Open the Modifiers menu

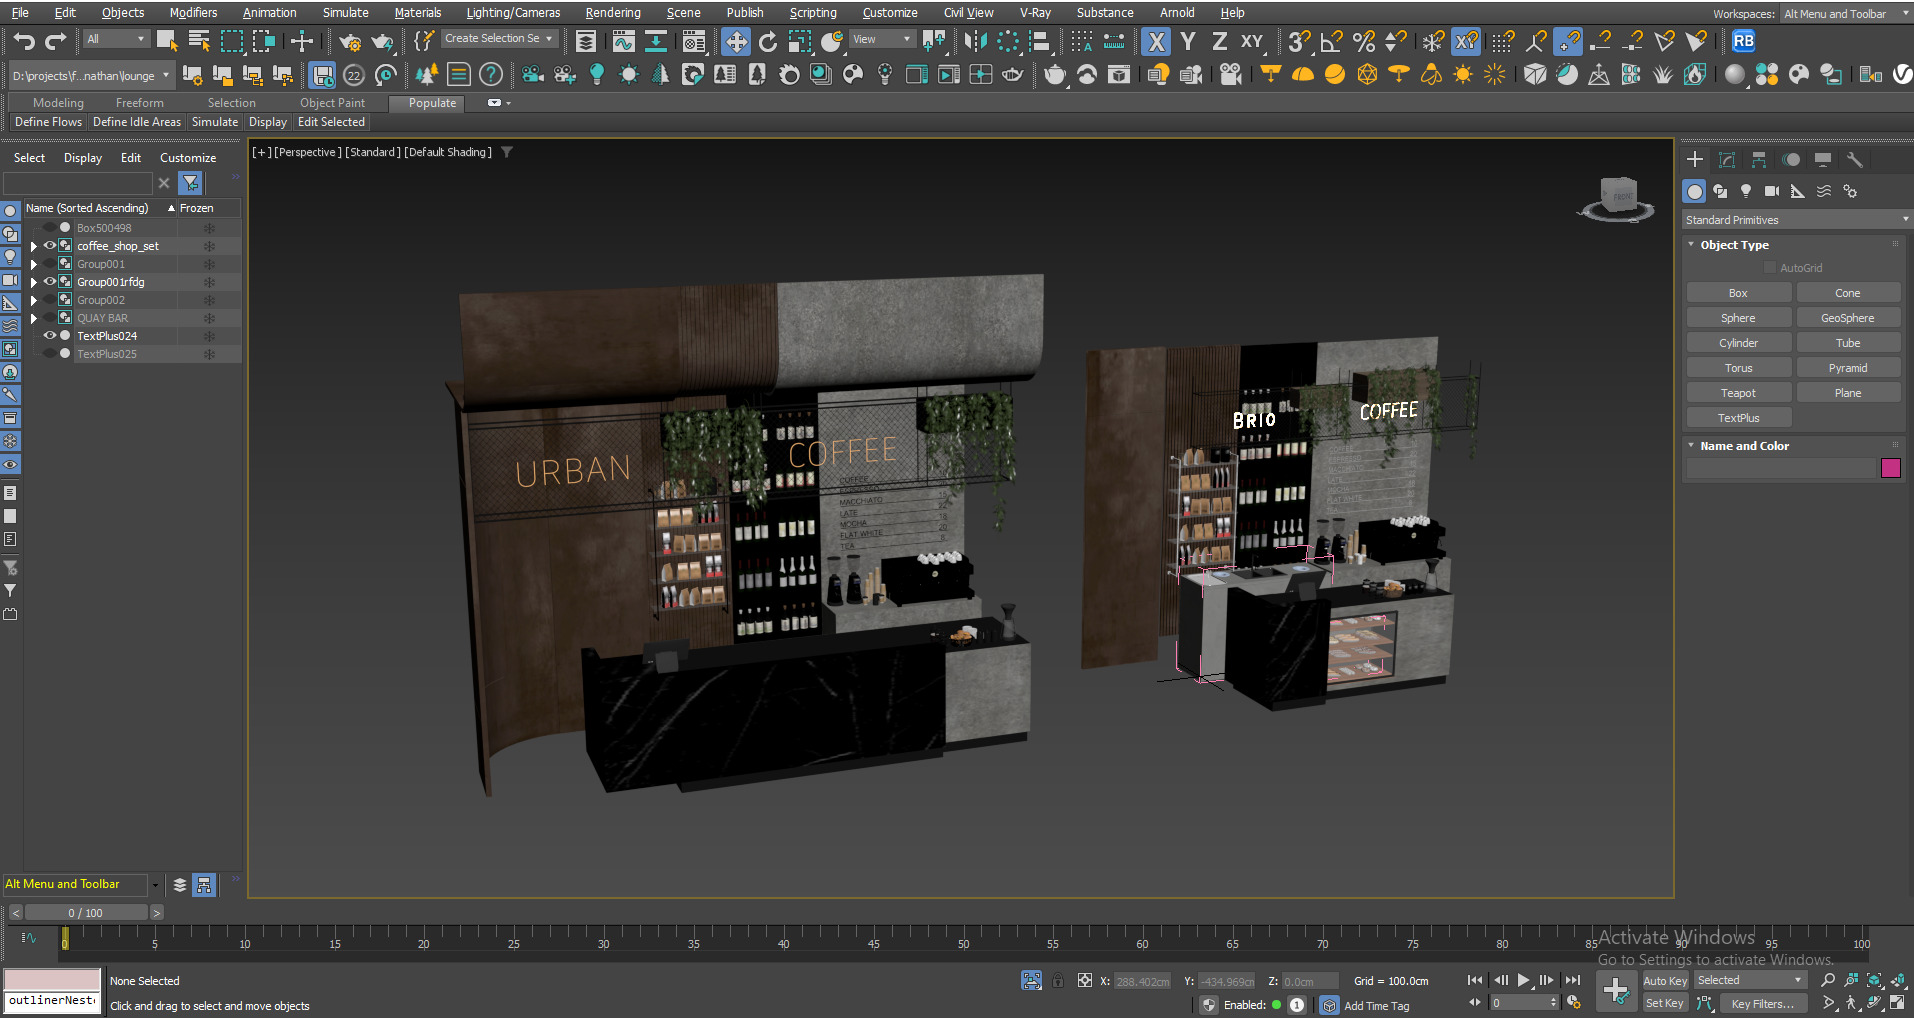click(x=193, y=12)
